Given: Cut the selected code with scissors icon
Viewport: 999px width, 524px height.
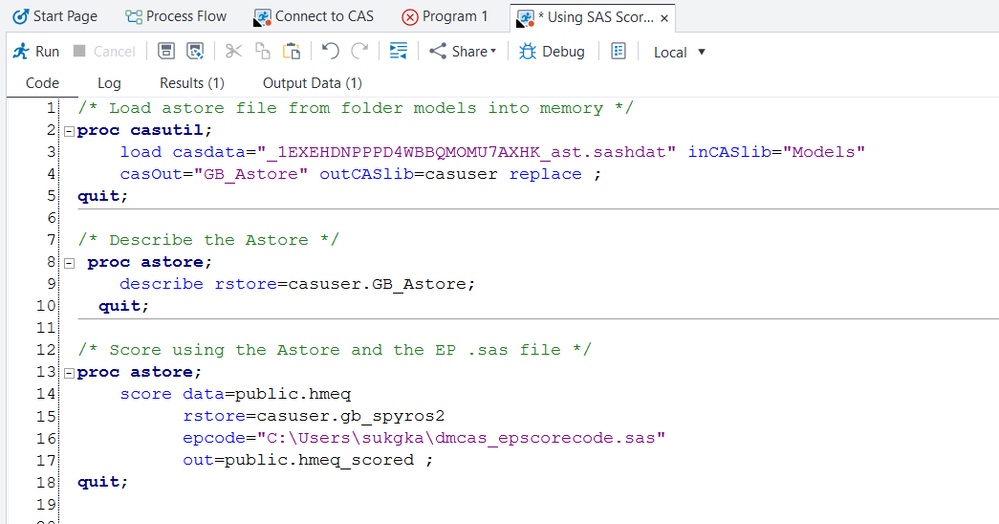Looking at the screenshot, I should coord(233,51).
